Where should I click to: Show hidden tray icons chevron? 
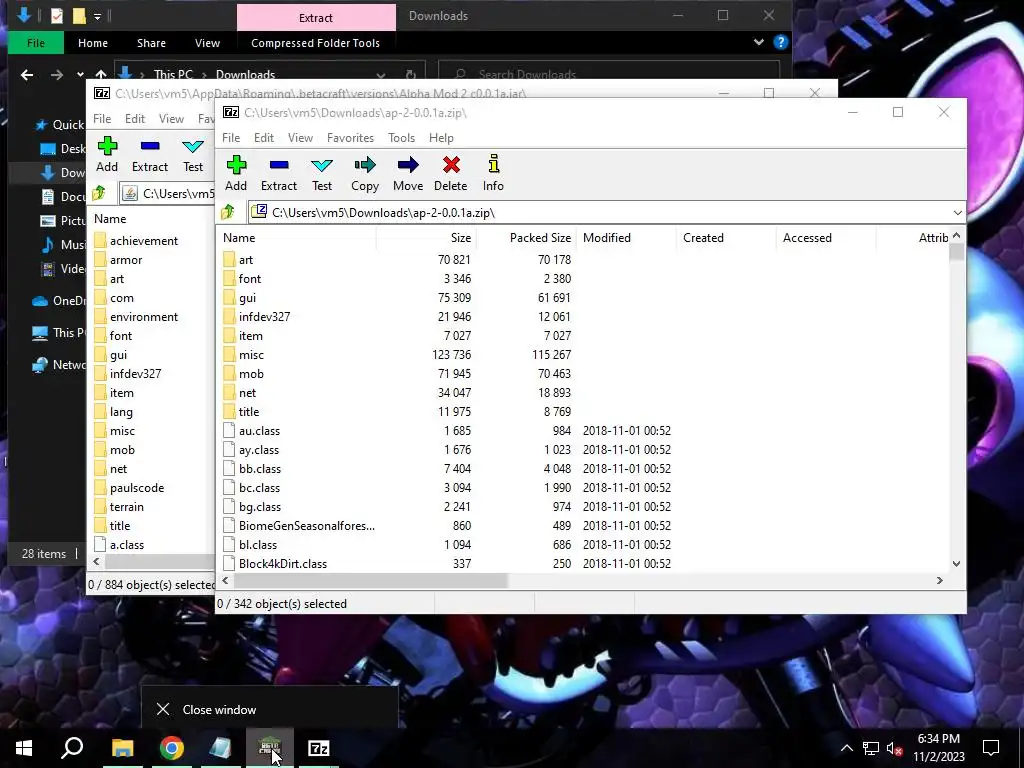click(x=846, y=748)
